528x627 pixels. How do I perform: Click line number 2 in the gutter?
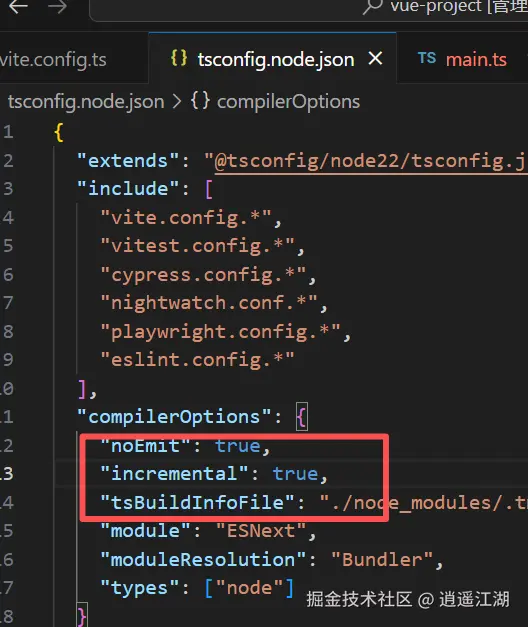pos(8,161)
